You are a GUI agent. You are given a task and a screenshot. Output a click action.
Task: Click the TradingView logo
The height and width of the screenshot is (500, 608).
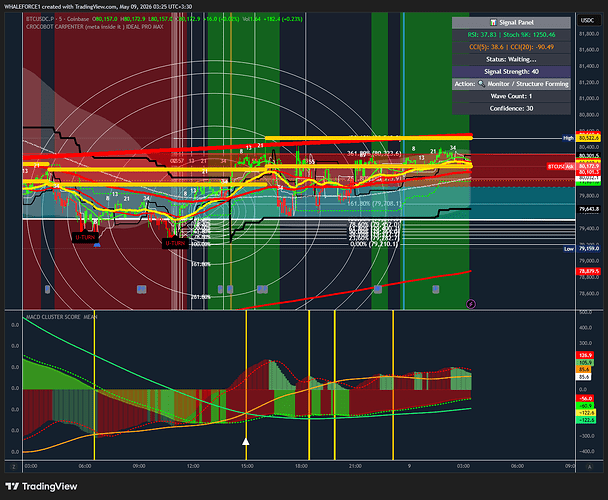pyautogui.click(x=41, y=486)
